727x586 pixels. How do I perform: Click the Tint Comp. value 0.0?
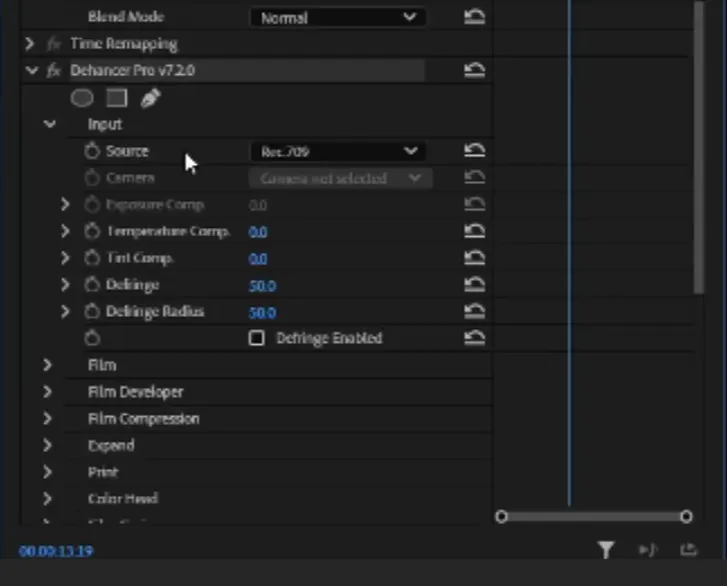(x=258, y=259)
